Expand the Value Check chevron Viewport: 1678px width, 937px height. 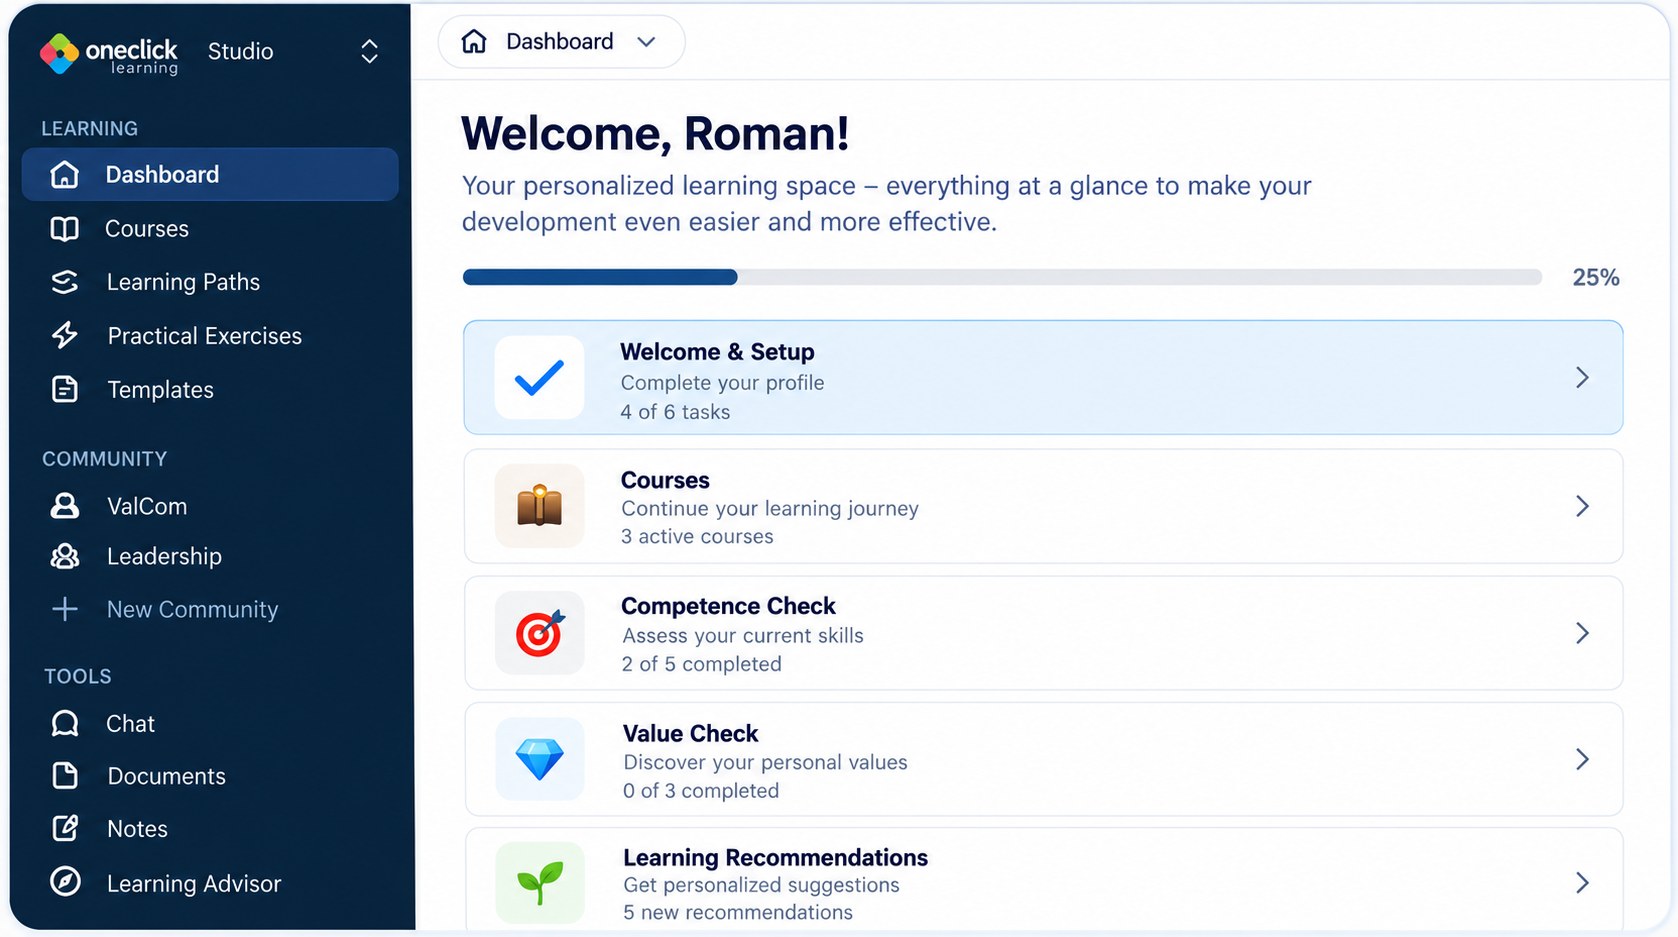click(1582, 759)
